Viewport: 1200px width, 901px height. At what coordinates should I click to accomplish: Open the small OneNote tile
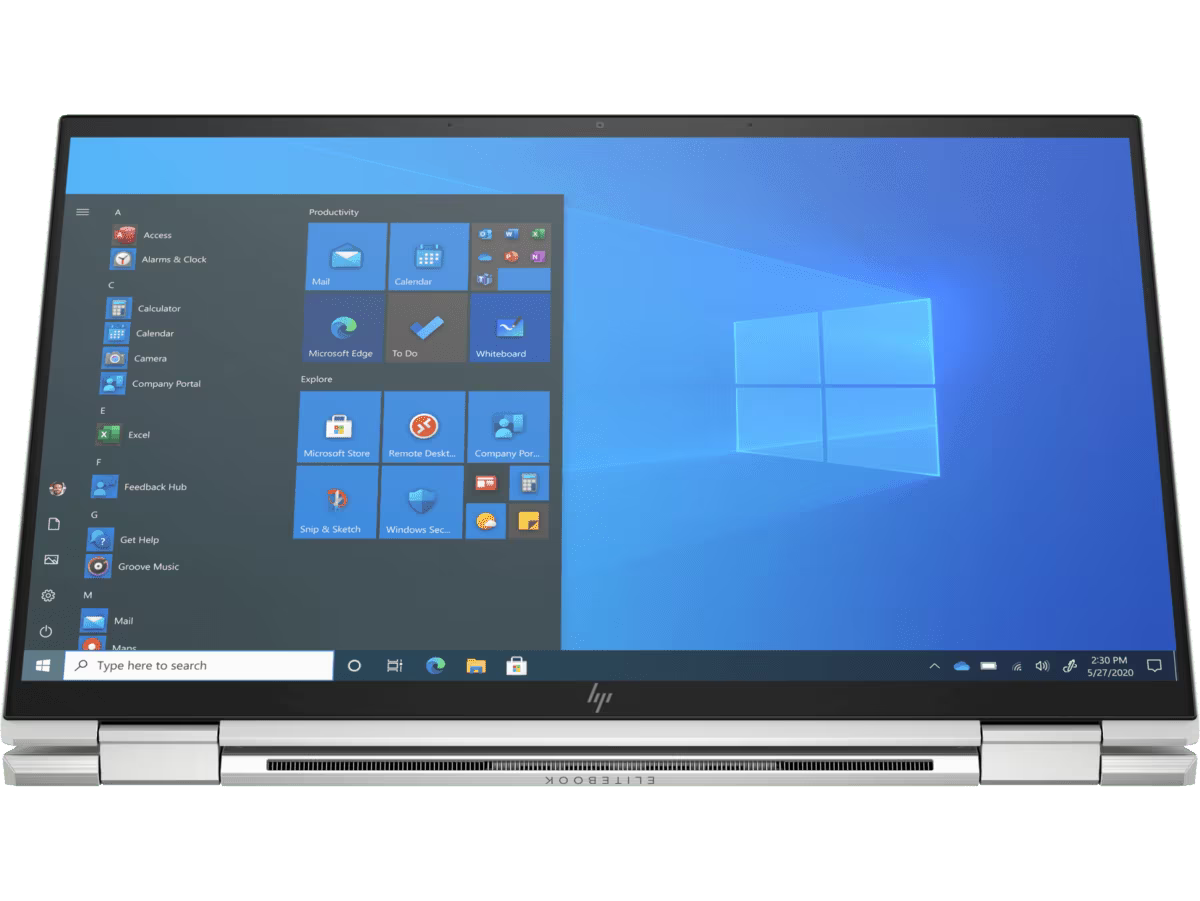click(538, 257)
